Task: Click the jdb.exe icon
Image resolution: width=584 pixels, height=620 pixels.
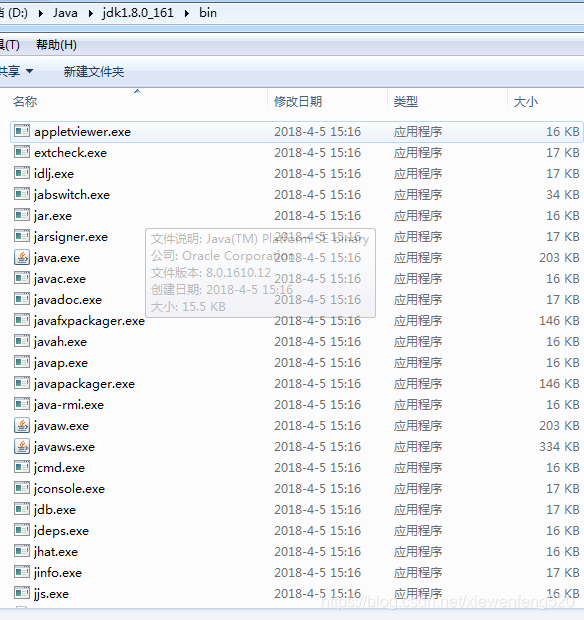Action: [22, 509]
